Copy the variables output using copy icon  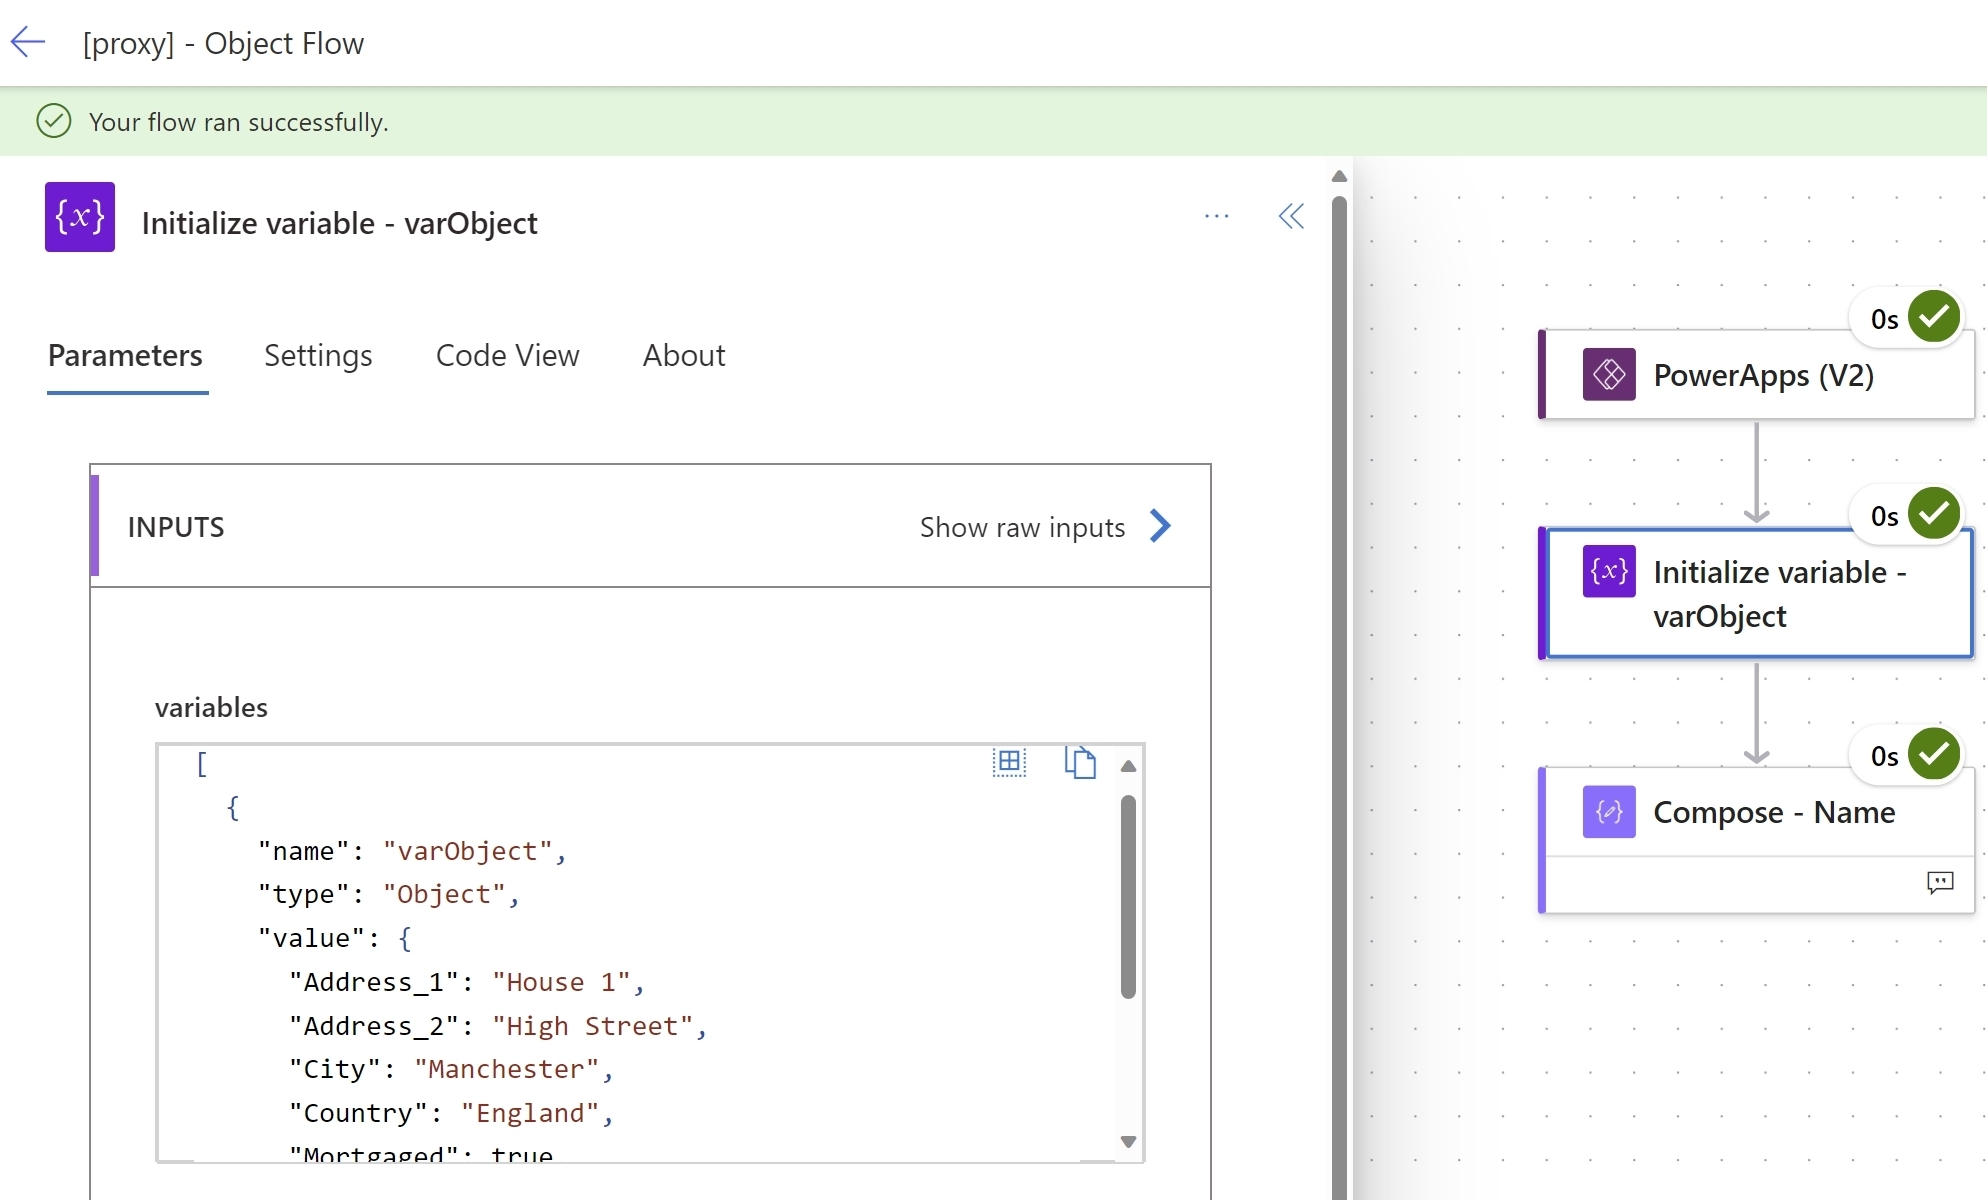1081,762
